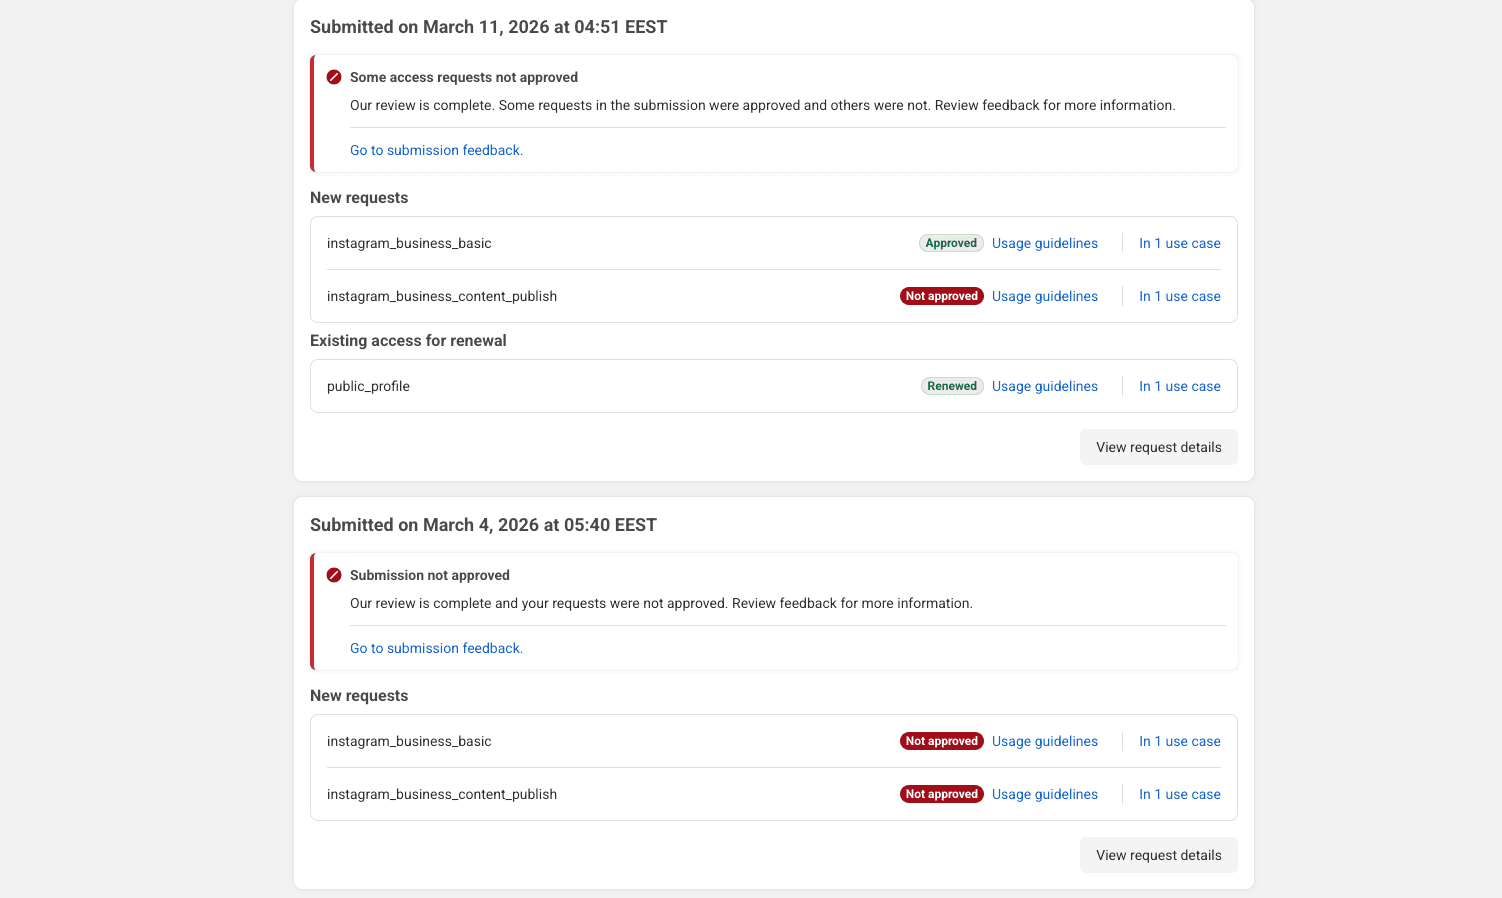Open Usage guidelines for instagram_business_basic
The image size is (1502, 898).
[1044, 243]
